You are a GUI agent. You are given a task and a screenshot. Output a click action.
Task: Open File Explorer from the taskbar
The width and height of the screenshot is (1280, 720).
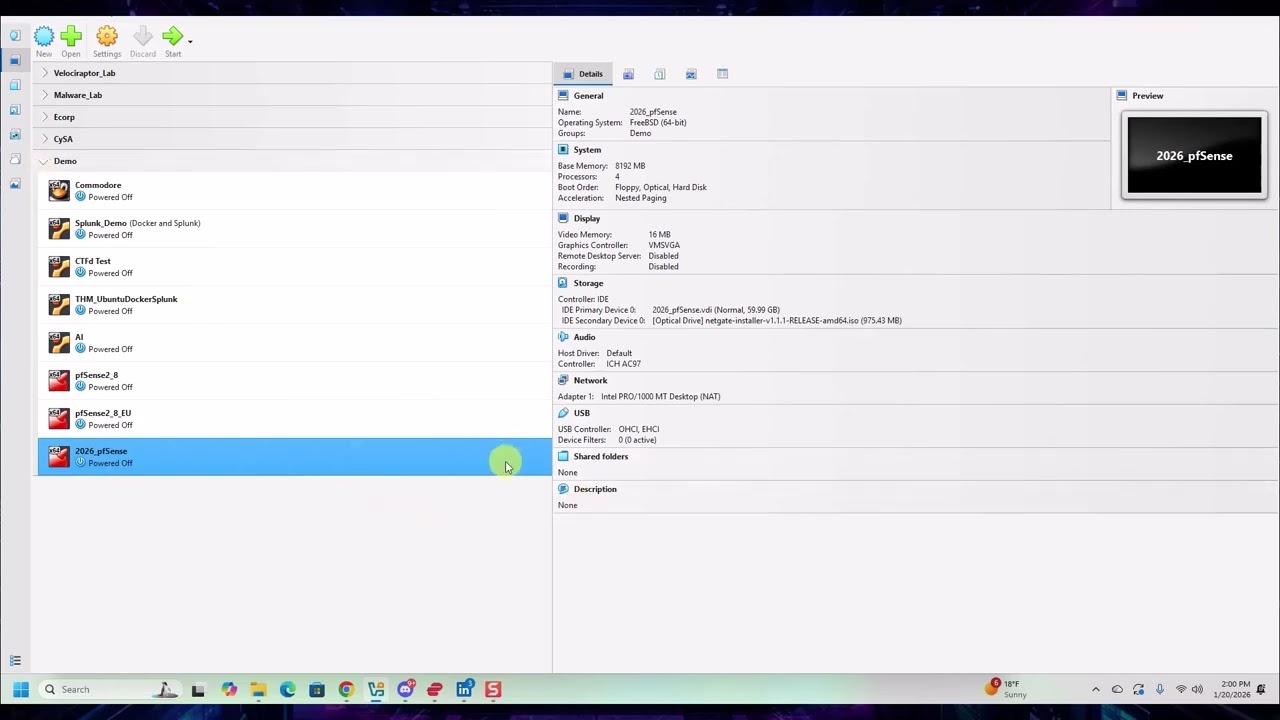pos(258,689)
